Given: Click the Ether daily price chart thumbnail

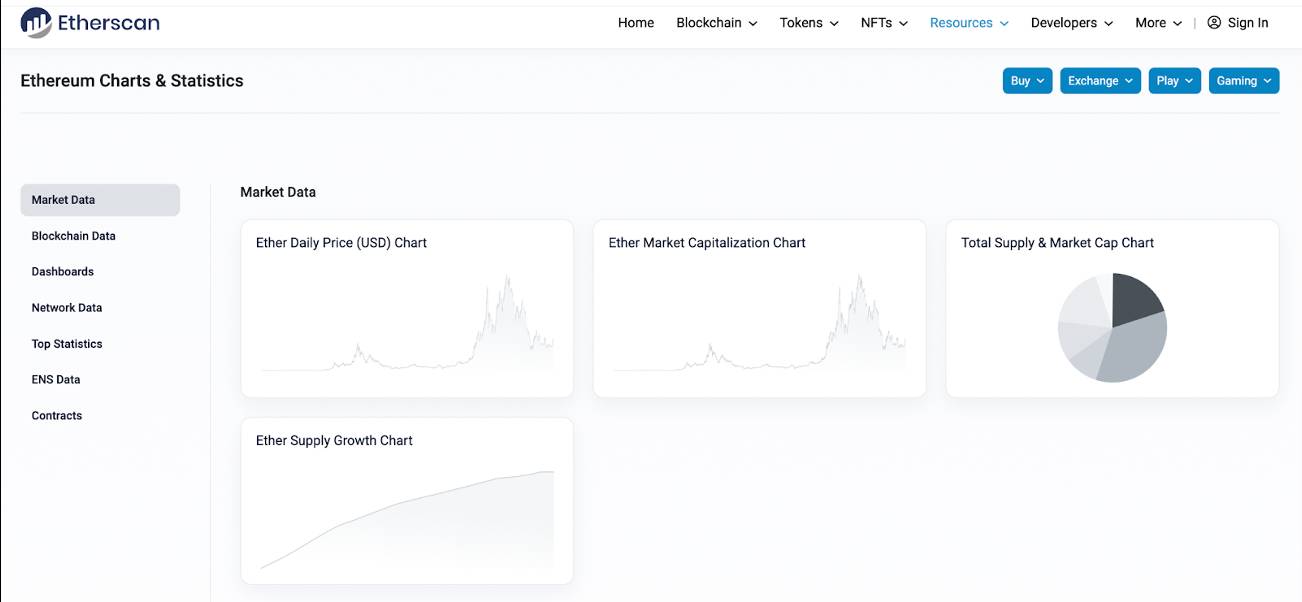Looking at the screenshot, I should pyautogui.click(x=407, y=322).
